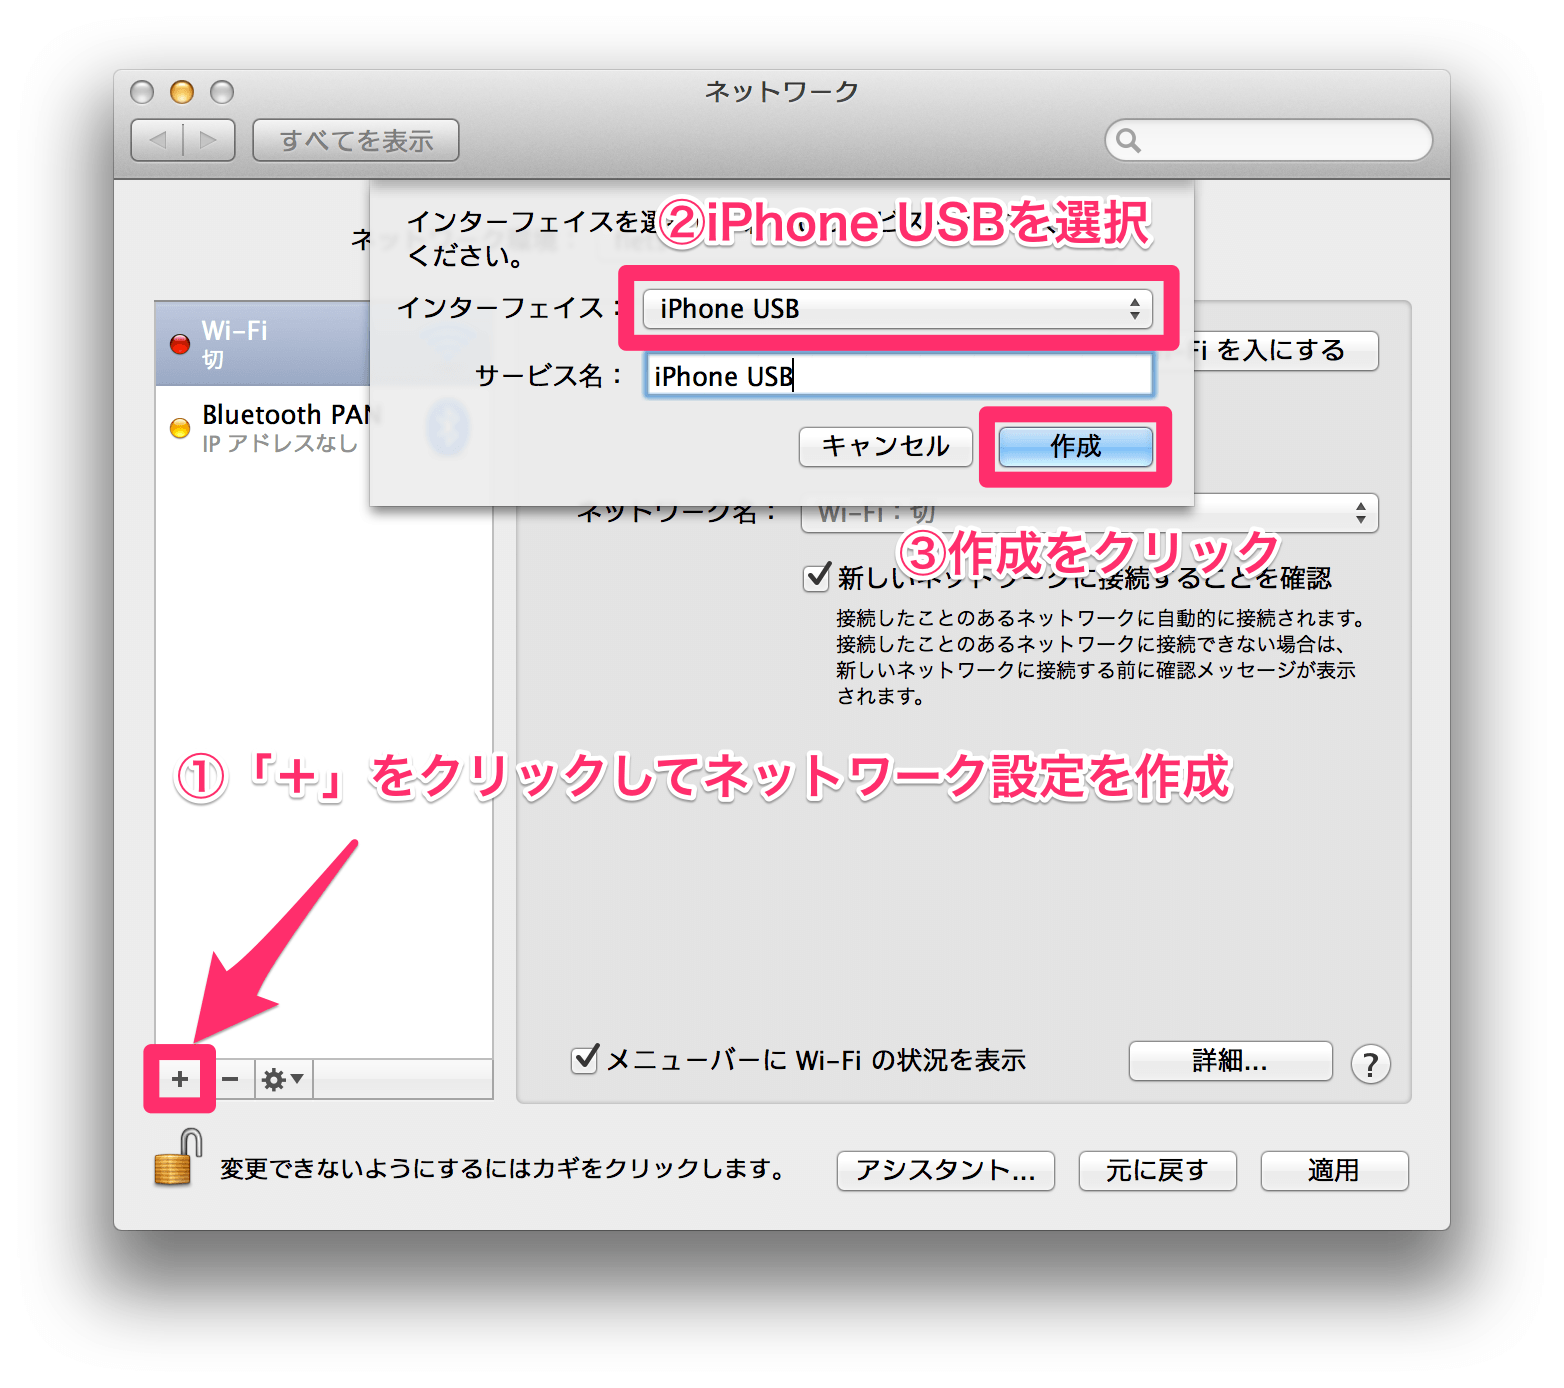Click the Wi-Fi を入にする button

(x=1284, y=351)
